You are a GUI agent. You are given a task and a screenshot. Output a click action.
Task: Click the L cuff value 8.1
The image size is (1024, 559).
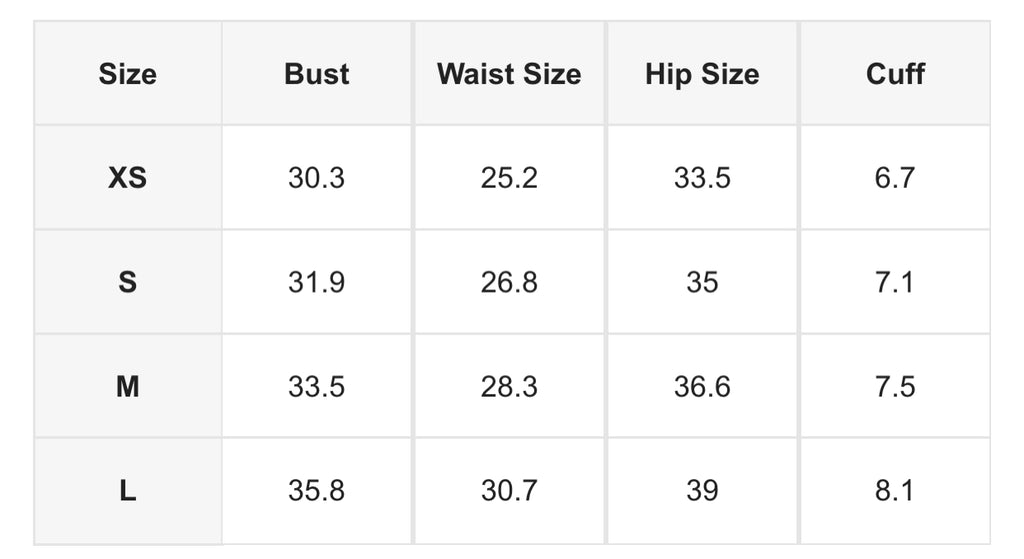895,490
